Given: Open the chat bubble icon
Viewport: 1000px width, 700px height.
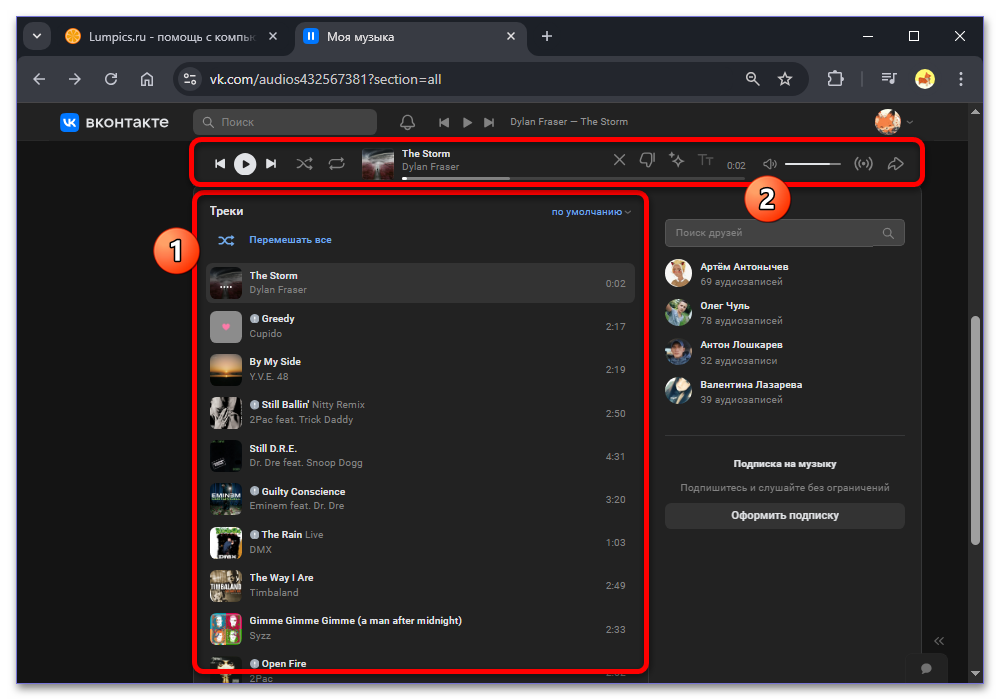Looking at the screenshot, I should [x=926, y=668].
